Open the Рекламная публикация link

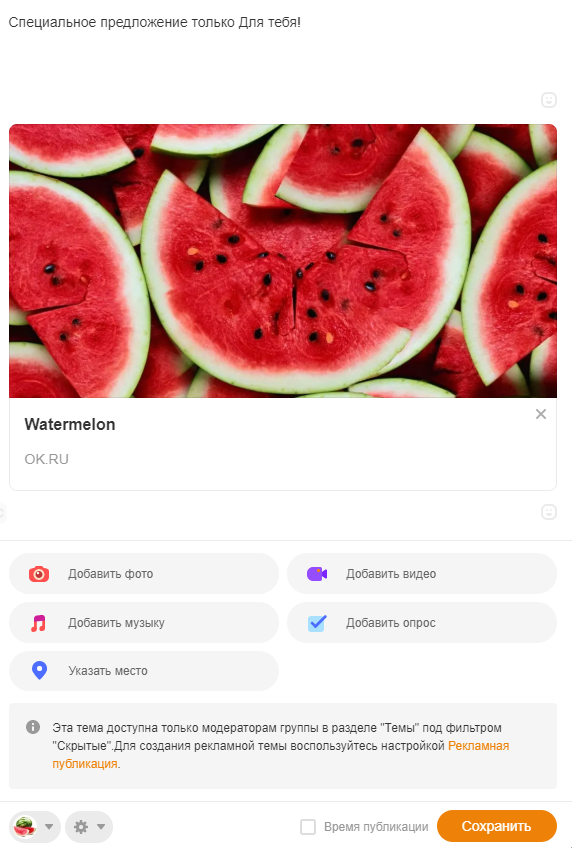281,755
